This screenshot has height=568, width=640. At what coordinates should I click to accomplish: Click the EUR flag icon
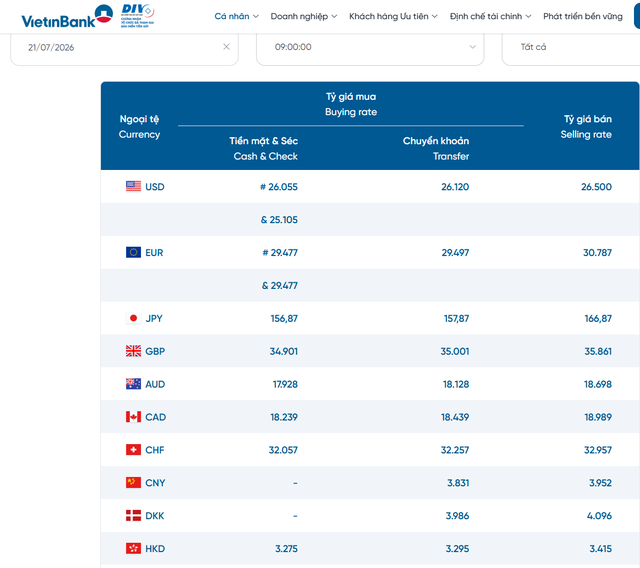[133, 252]
